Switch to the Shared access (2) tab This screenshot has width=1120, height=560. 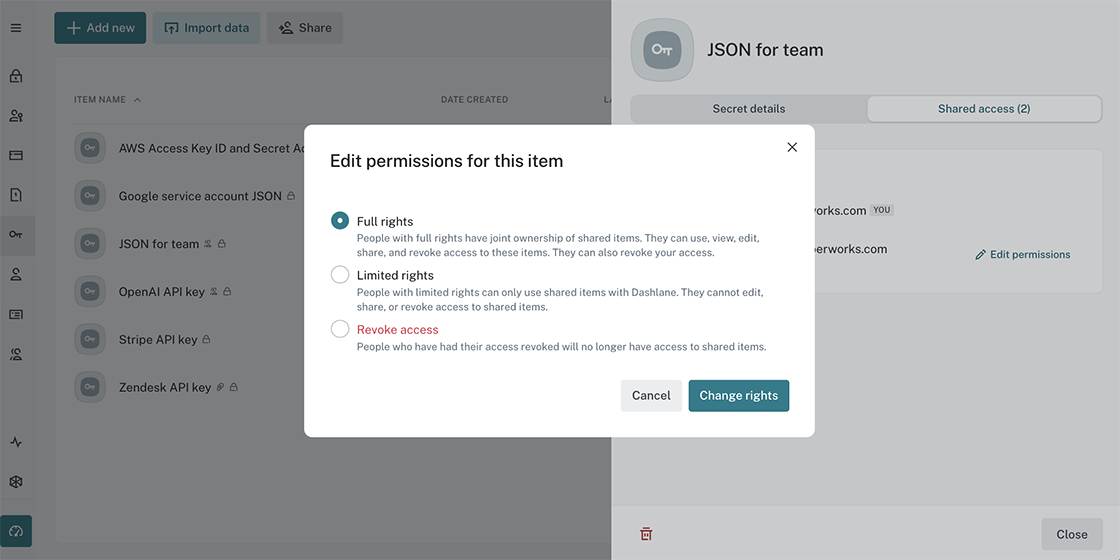click(984, 109)
